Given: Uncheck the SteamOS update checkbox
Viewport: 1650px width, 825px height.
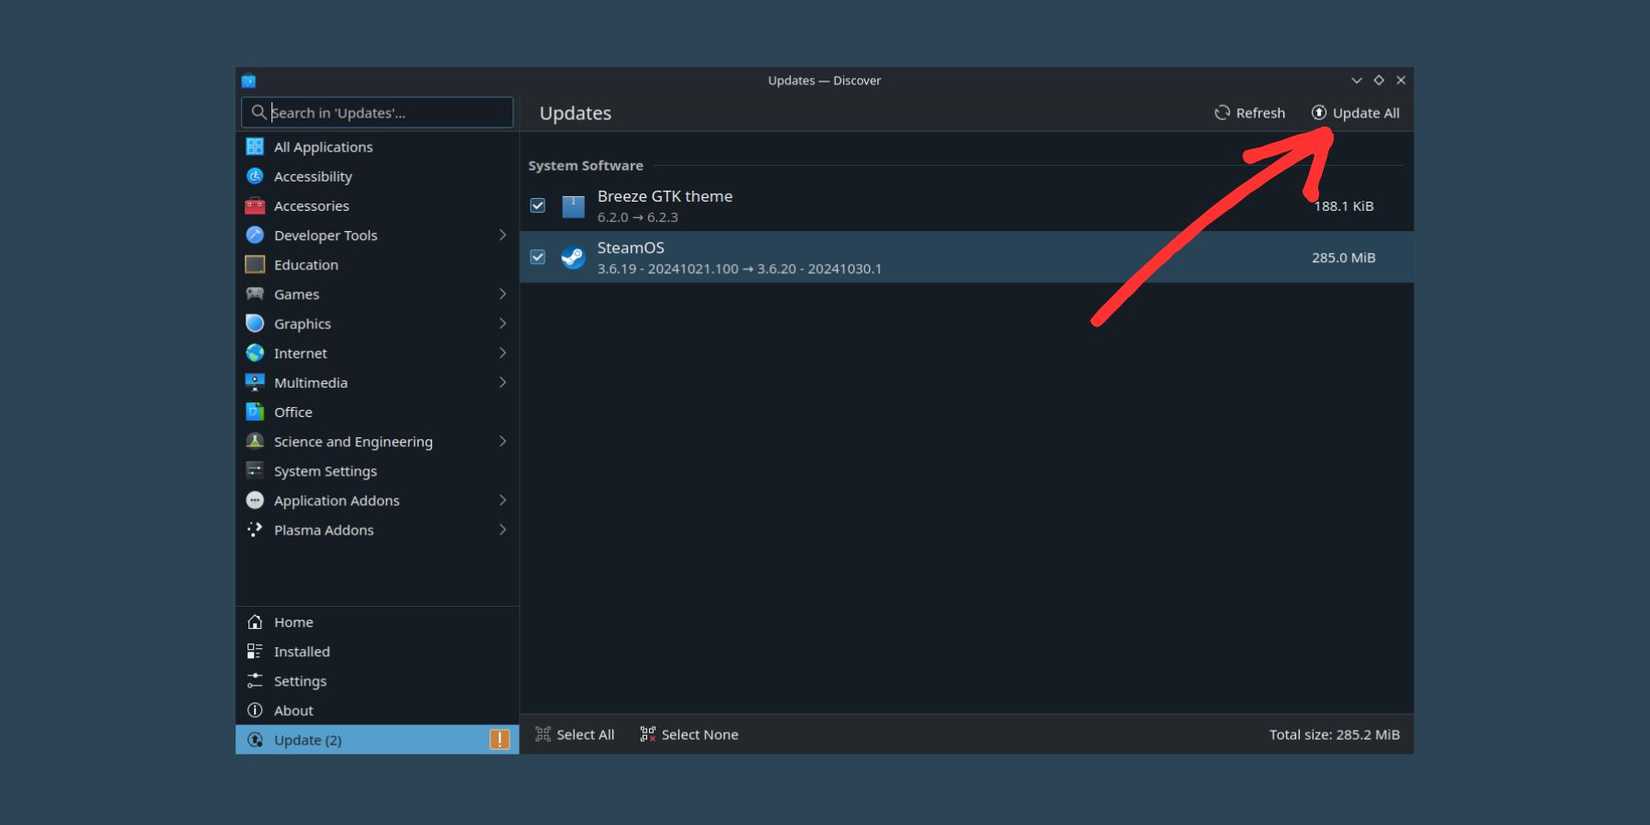Looking at the screenshot, I should 538,258.
